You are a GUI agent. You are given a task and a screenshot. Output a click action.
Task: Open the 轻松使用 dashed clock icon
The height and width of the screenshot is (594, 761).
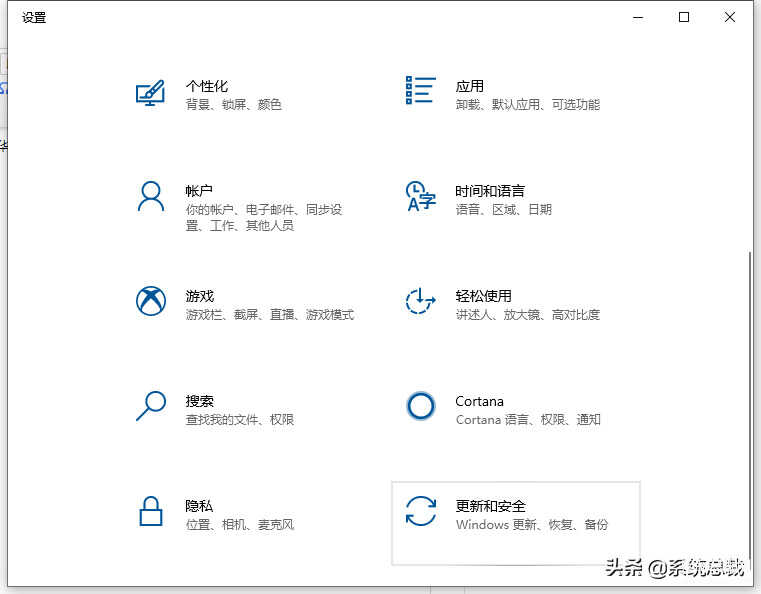tap(420, 301)
